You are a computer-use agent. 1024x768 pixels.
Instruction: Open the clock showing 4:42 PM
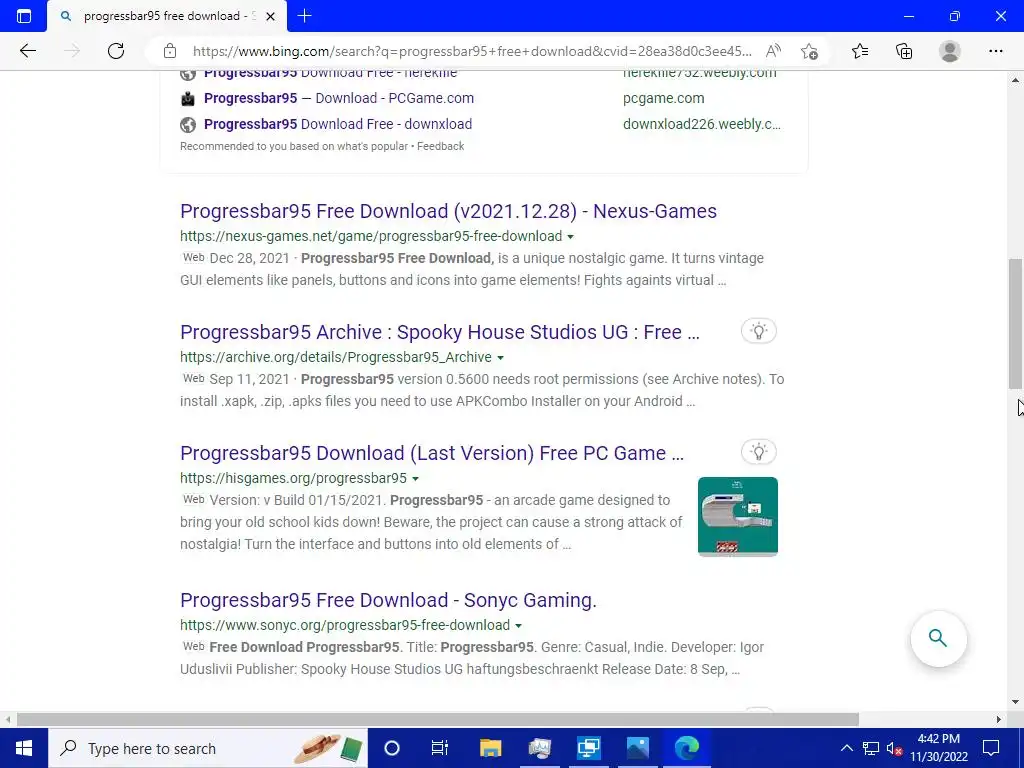938,748
